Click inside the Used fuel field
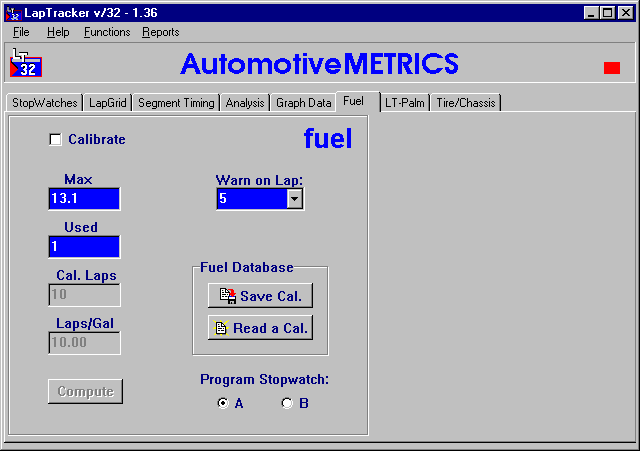Image resolution: width=640 pixels, height=451 pixels. (x=84, y=247)
